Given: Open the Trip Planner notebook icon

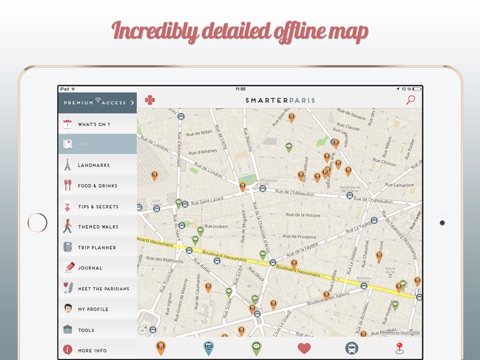Looking at the screenshot, I should click(x=68, y=247).
